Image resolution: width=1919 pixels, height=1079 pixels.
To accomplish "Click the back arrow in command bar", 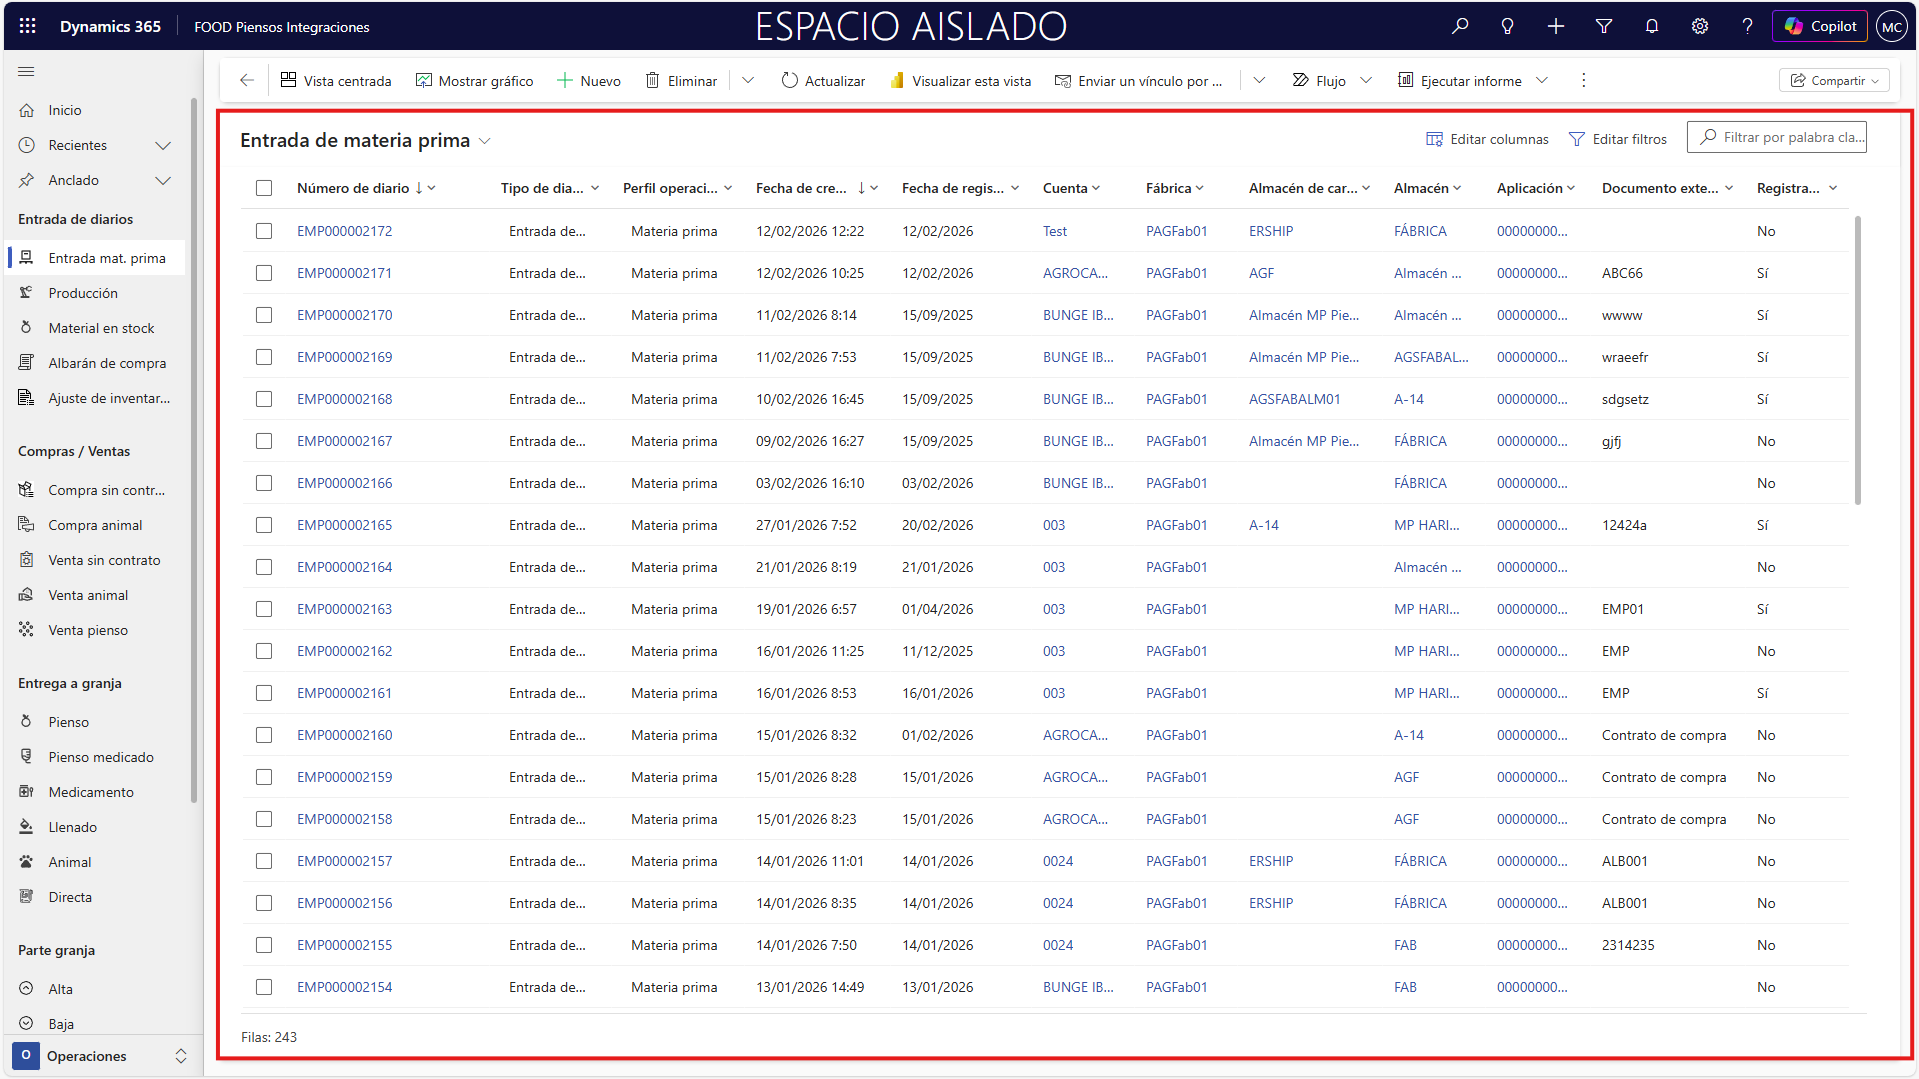I will (x=247, y=81).
